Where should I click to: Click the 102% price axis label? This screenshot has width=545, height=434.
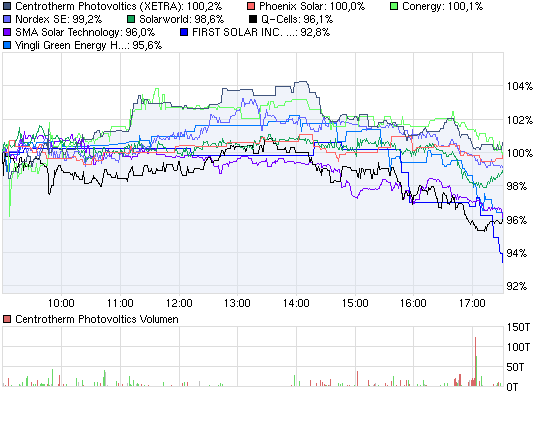click(520, 120)
